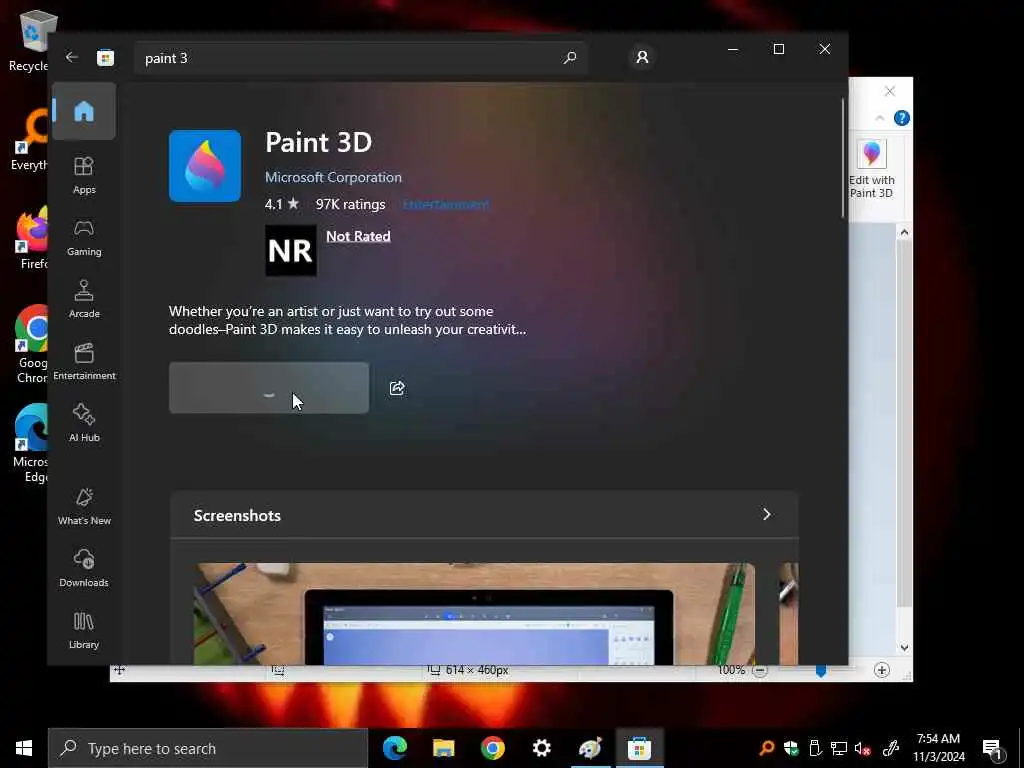Click the Screenshots heading text
The width and height of the screenshot is (1024, 768).
point(237,515)
